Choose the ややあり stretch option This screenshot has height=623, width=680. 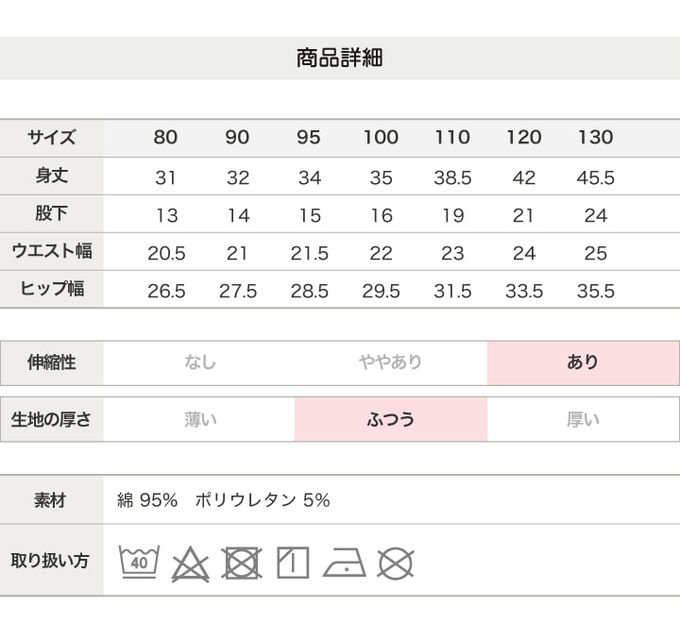[391, 363]
